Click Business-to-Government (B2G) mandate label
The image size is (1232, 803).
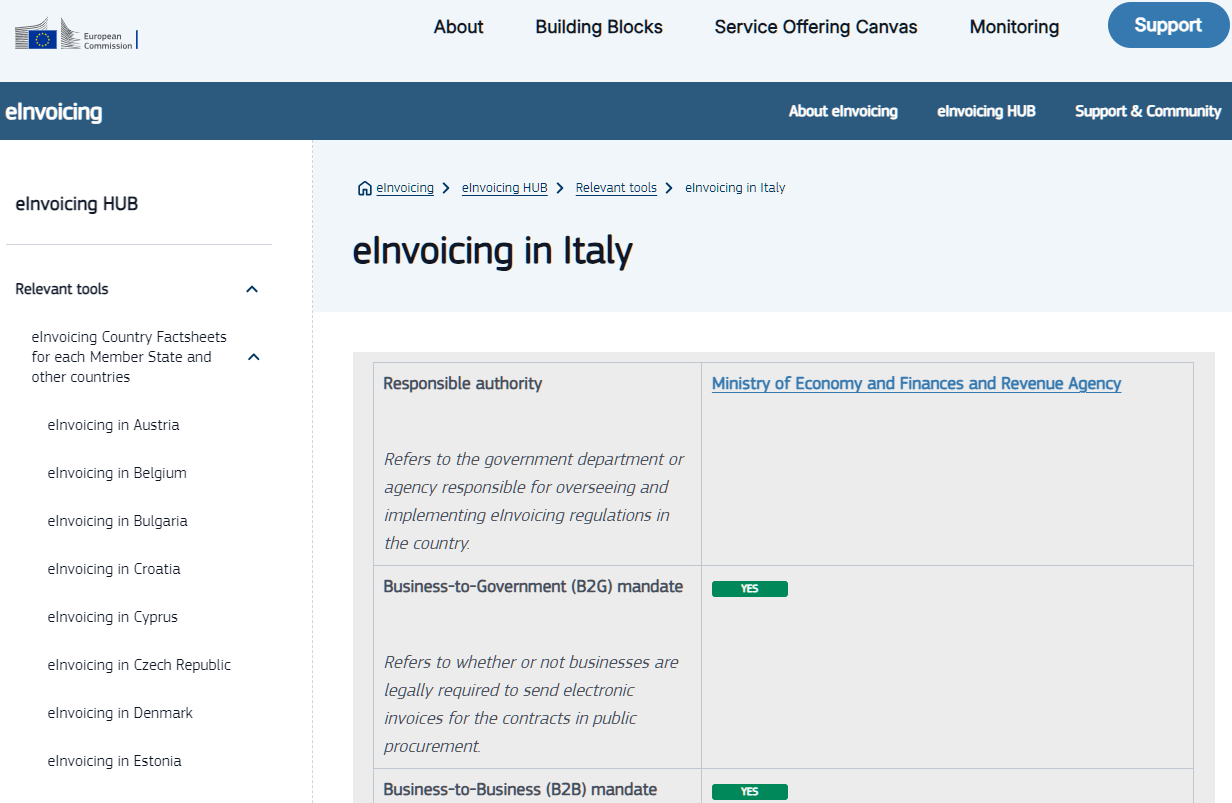(x=533, y=587)
